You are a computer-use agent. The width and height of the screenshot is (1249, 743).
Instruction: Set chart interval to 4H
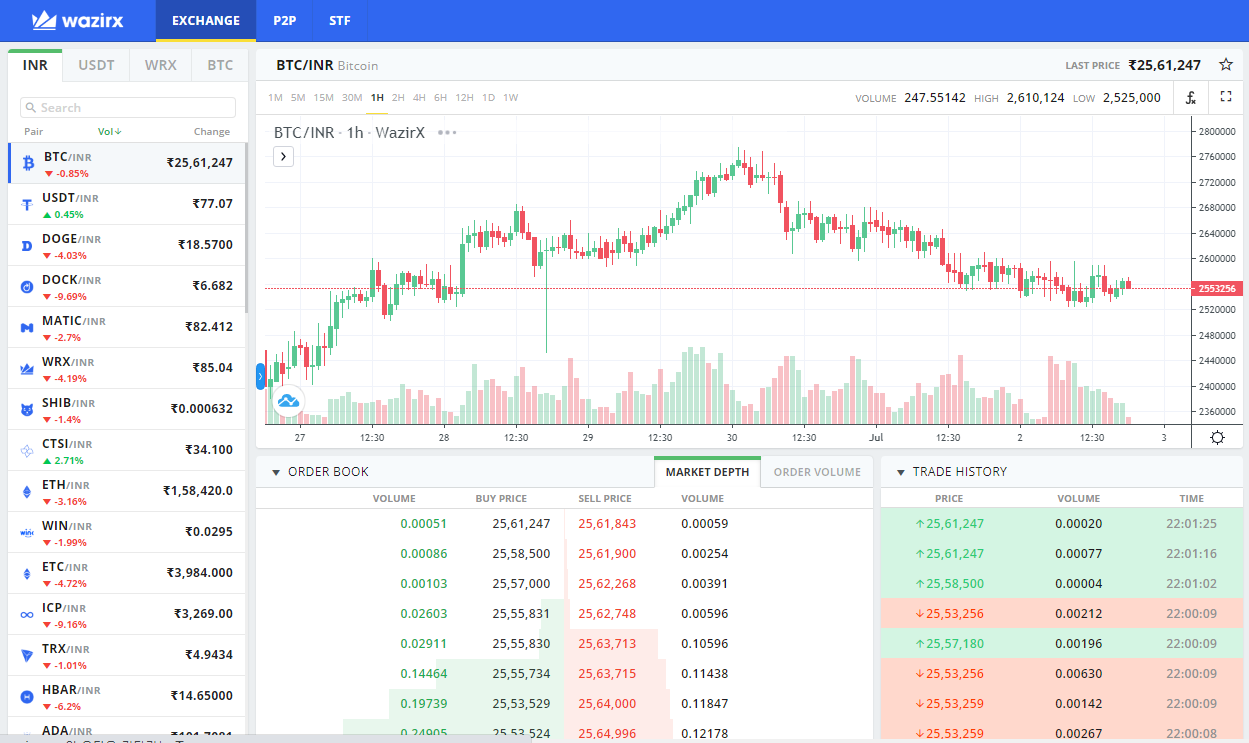point(419,98)
